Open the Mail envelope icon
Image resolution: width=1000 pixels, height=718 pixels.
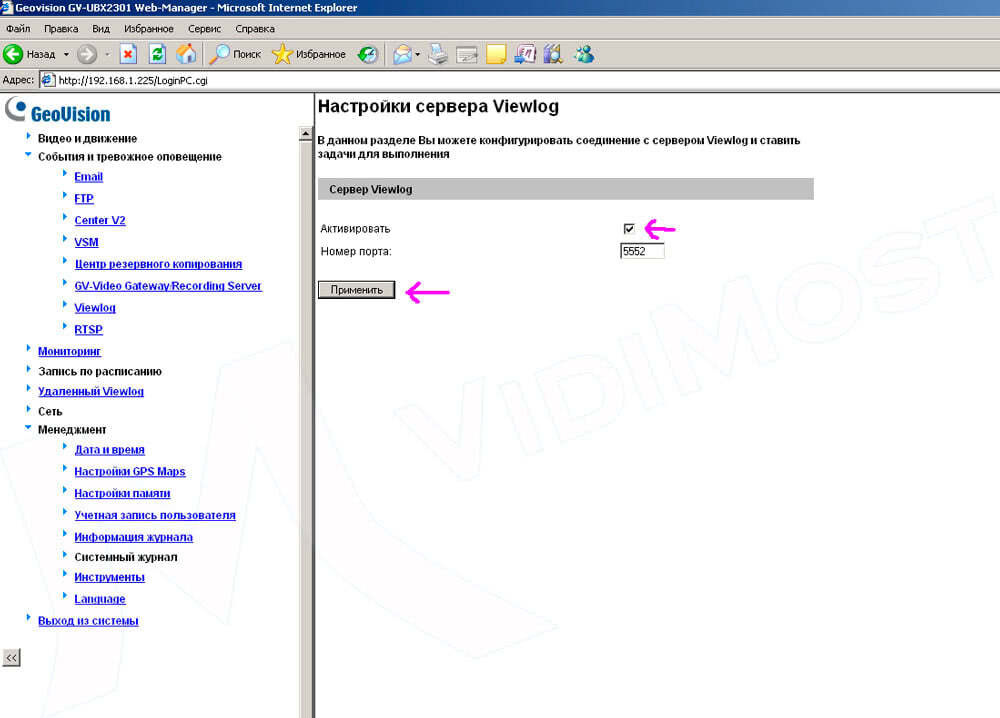[402, 54]
